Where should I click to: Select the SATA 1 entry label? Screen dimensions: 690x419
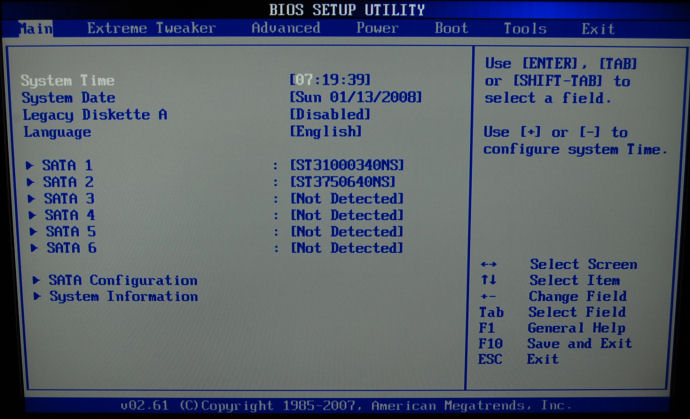coord(67,165)
